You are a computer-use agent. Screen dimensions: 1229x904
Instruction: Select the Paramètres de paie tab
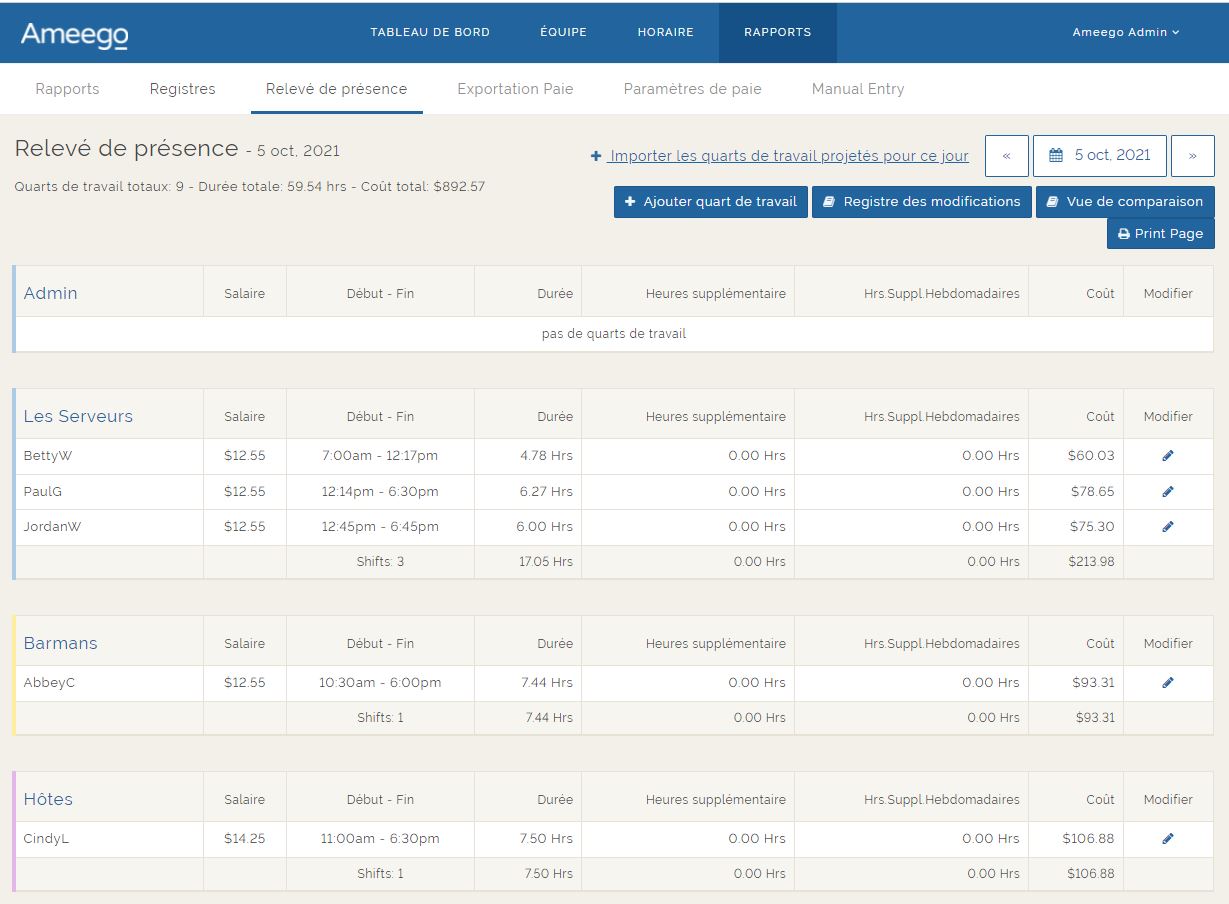point(692,89)
